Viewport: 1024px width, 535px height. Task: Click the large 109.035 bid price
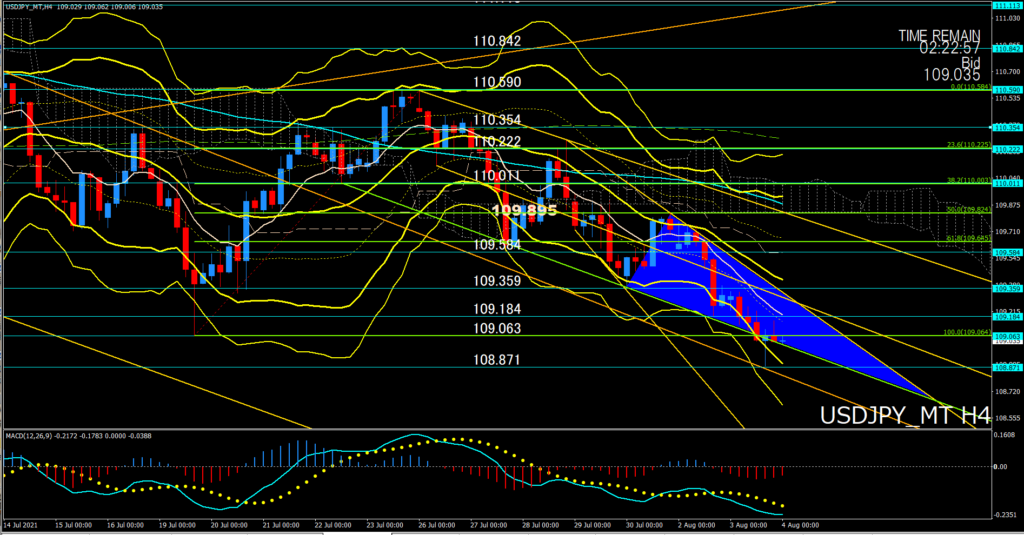click(x=952, y=75)
